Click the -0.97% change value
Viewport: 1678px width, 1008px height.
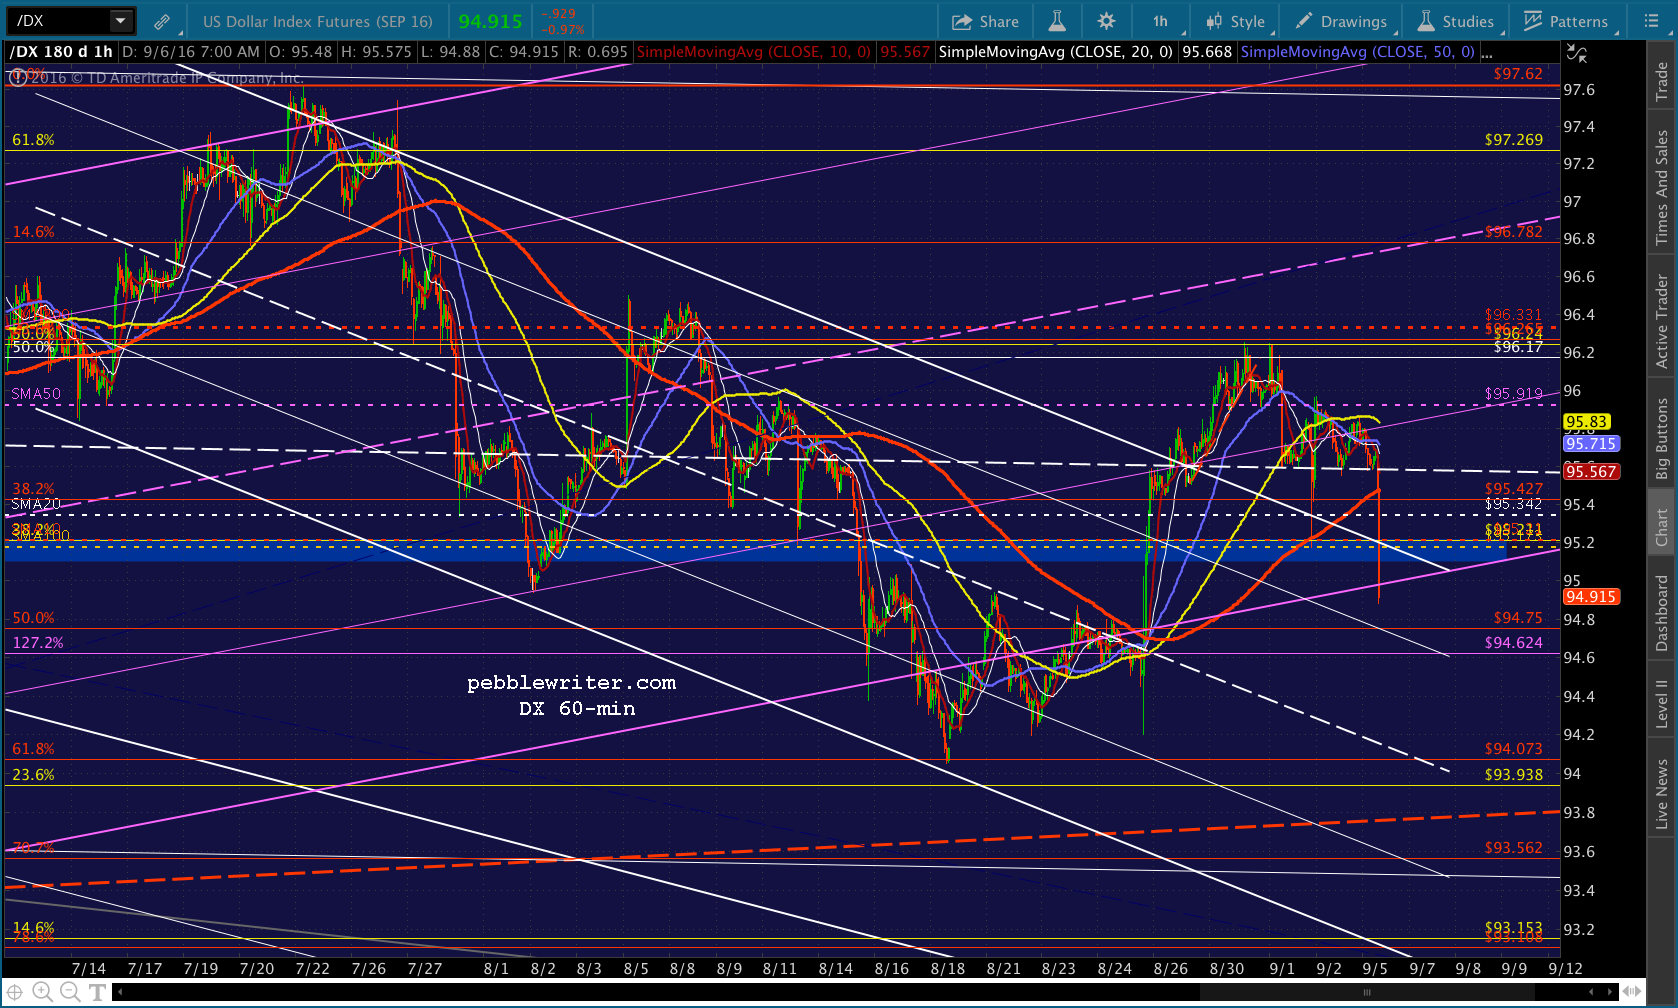tap(563, 29)
